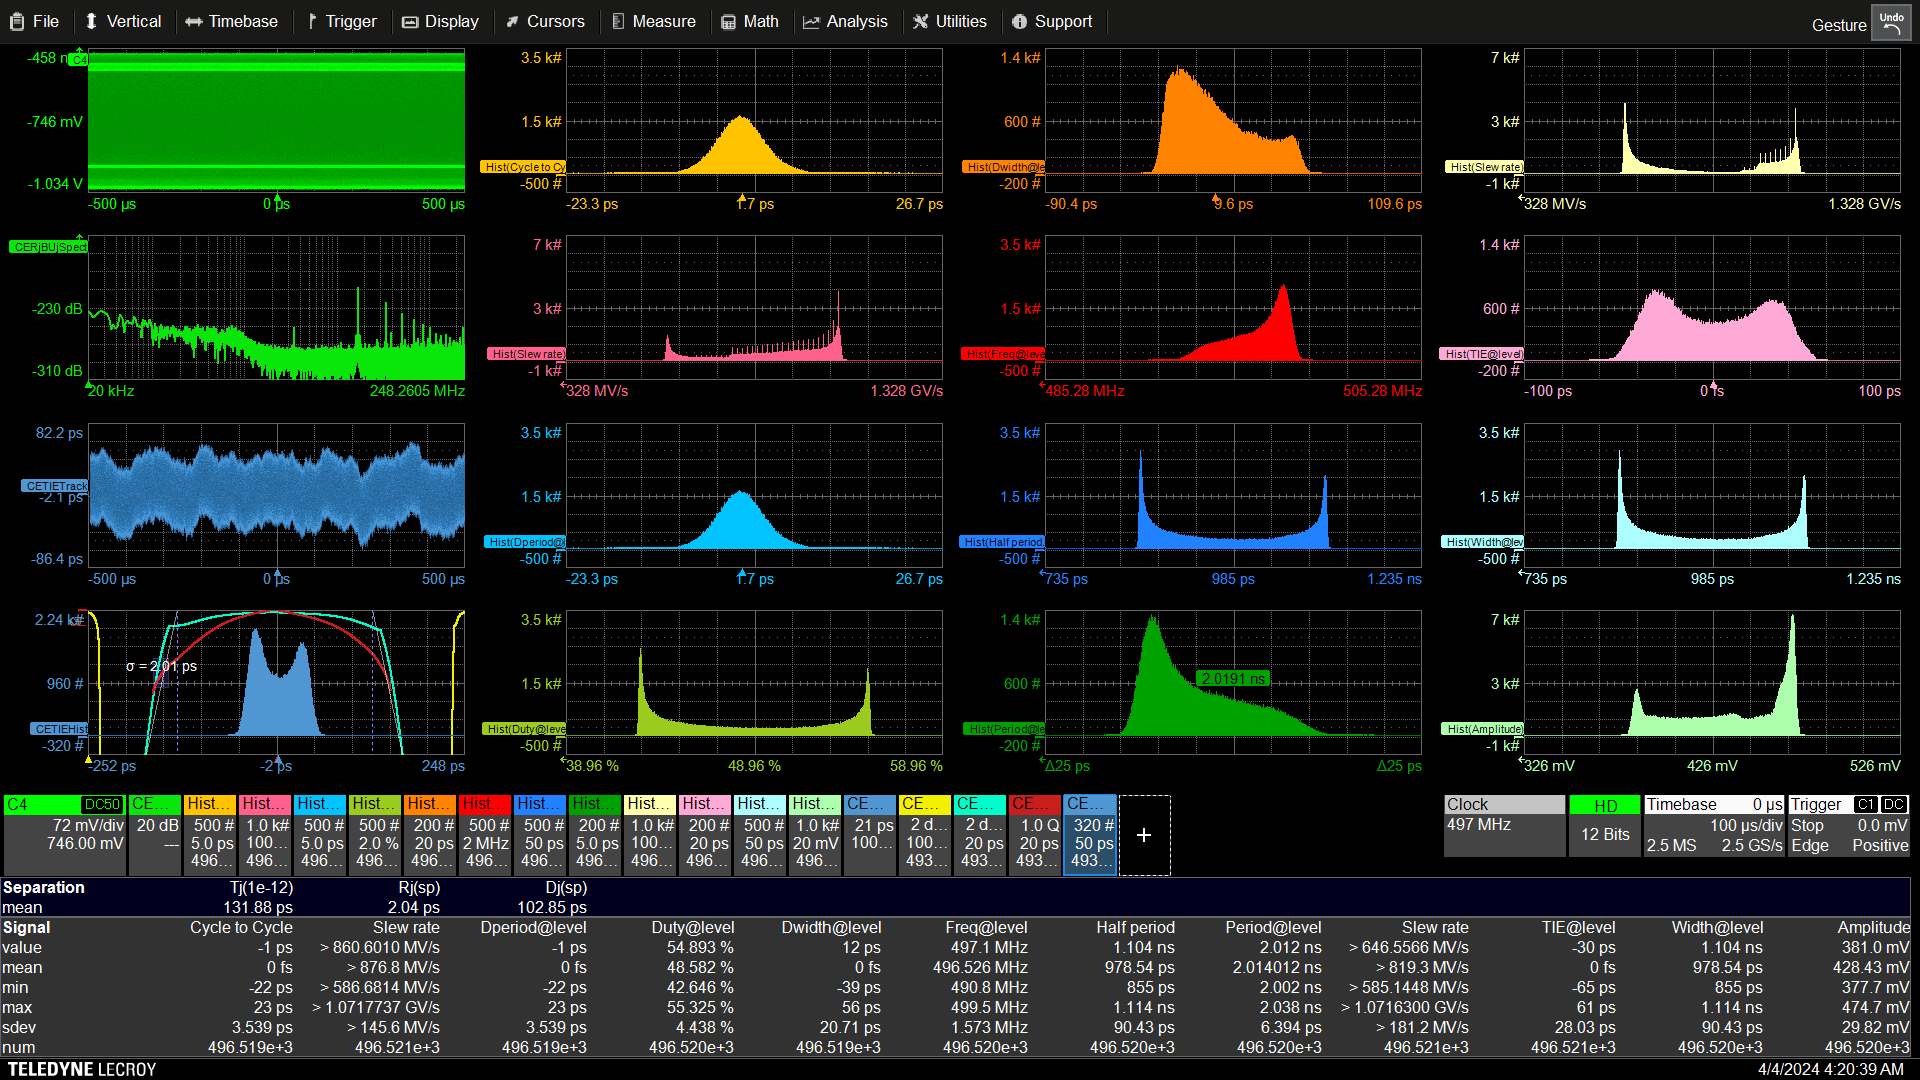The height and width of the screenshot is (1080, 1920).
Task: Open the Cursors menu
Action: (x=545, y=21)
